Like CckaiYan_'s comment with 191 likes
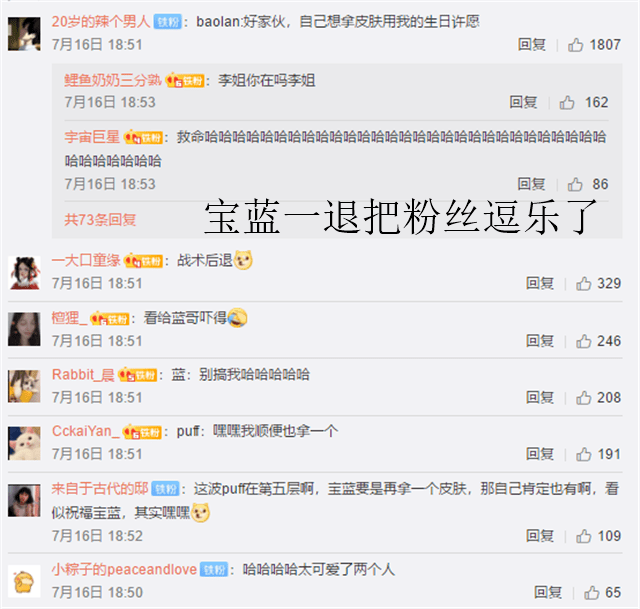The width and height of the screenshot is (640, 609). (584, 454)
